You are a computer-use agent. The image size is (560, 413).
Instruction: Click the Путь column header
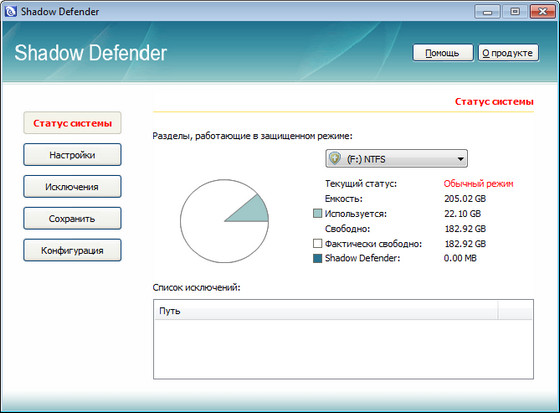click(x=326, y=311)
